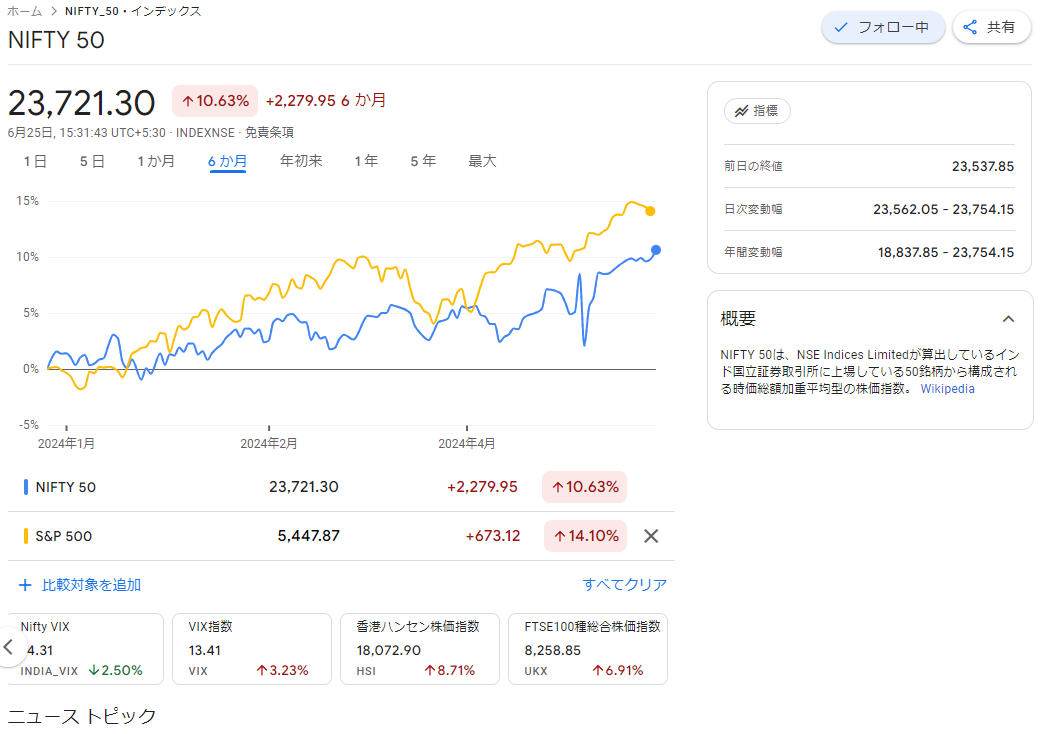Click the ホーム breadcrumb link
The width and height of the screenshot is (1043, 734).
pyautogui.click(x=25, y=11)
